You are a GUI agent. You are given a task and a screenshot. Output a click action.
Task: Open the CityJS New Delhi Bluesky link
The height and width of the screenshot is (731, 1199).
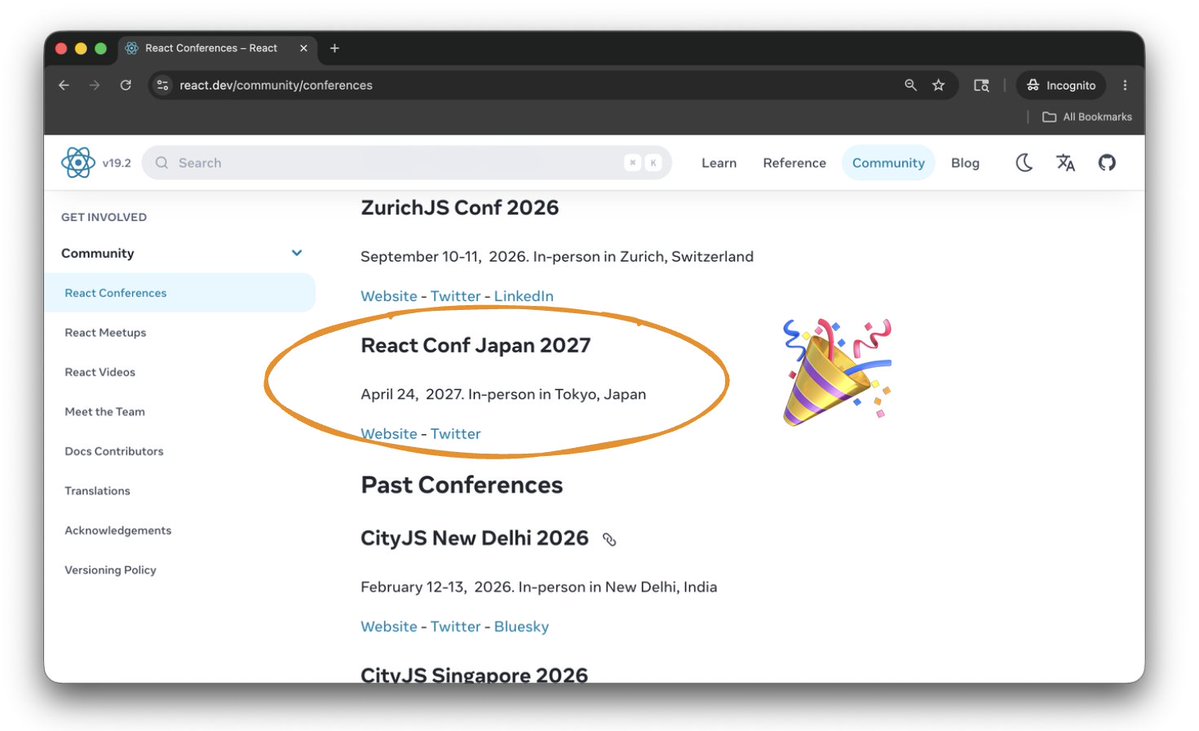[522, 626]
